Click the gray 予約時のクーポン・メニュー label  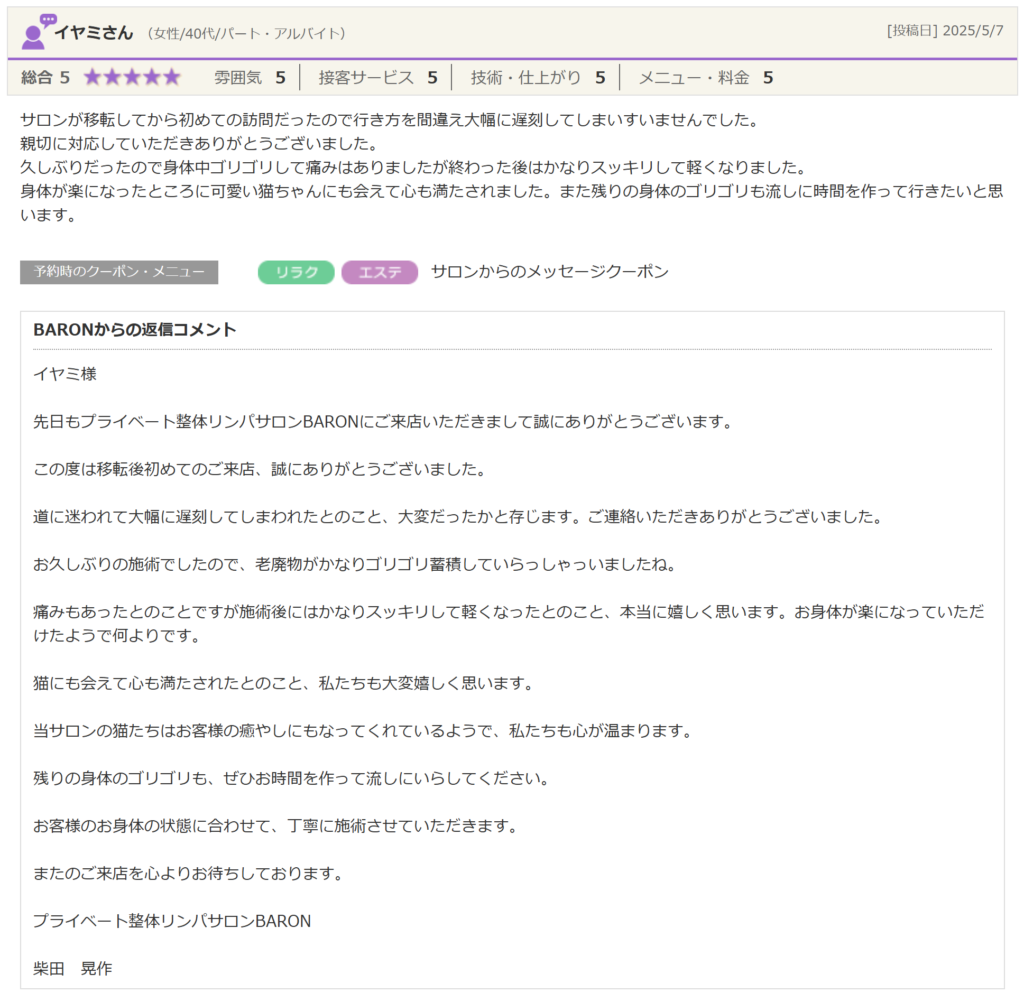coord(119,272)
